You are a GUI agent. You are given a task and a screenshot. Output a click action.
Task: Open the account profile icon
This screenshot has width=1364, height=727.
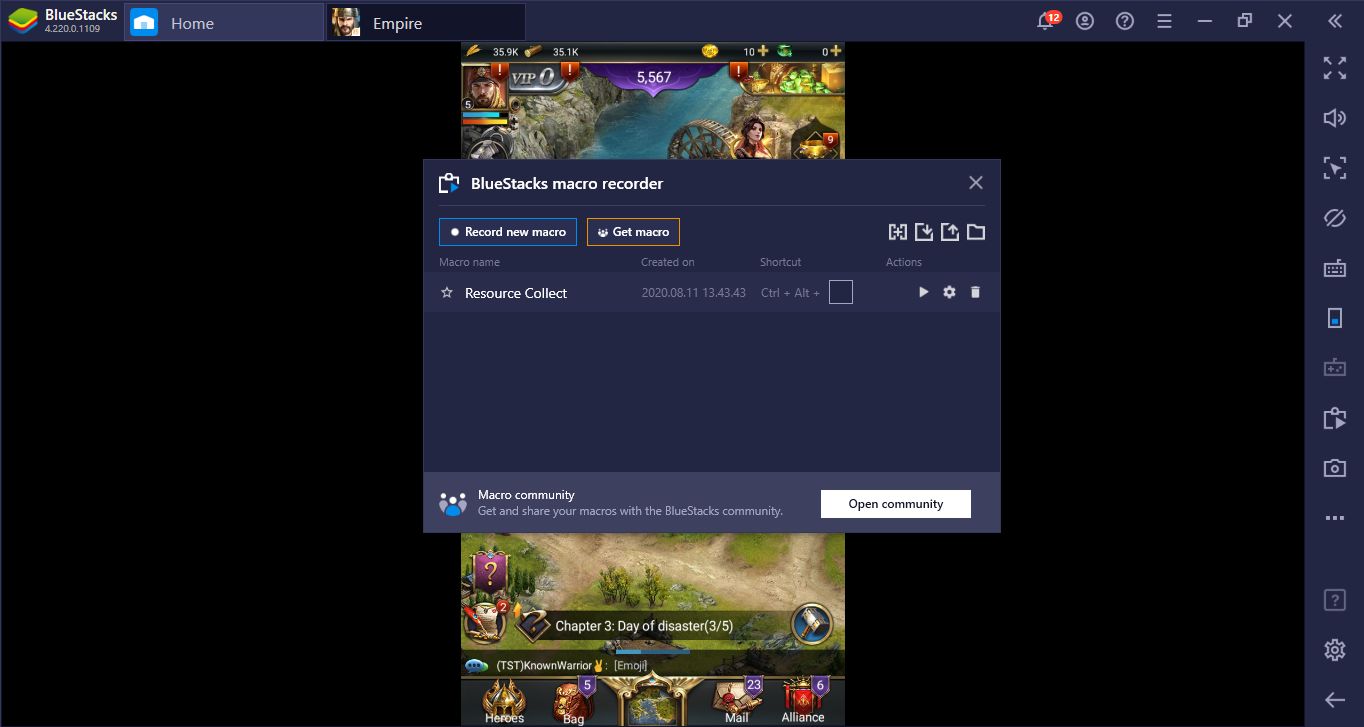1086,21
